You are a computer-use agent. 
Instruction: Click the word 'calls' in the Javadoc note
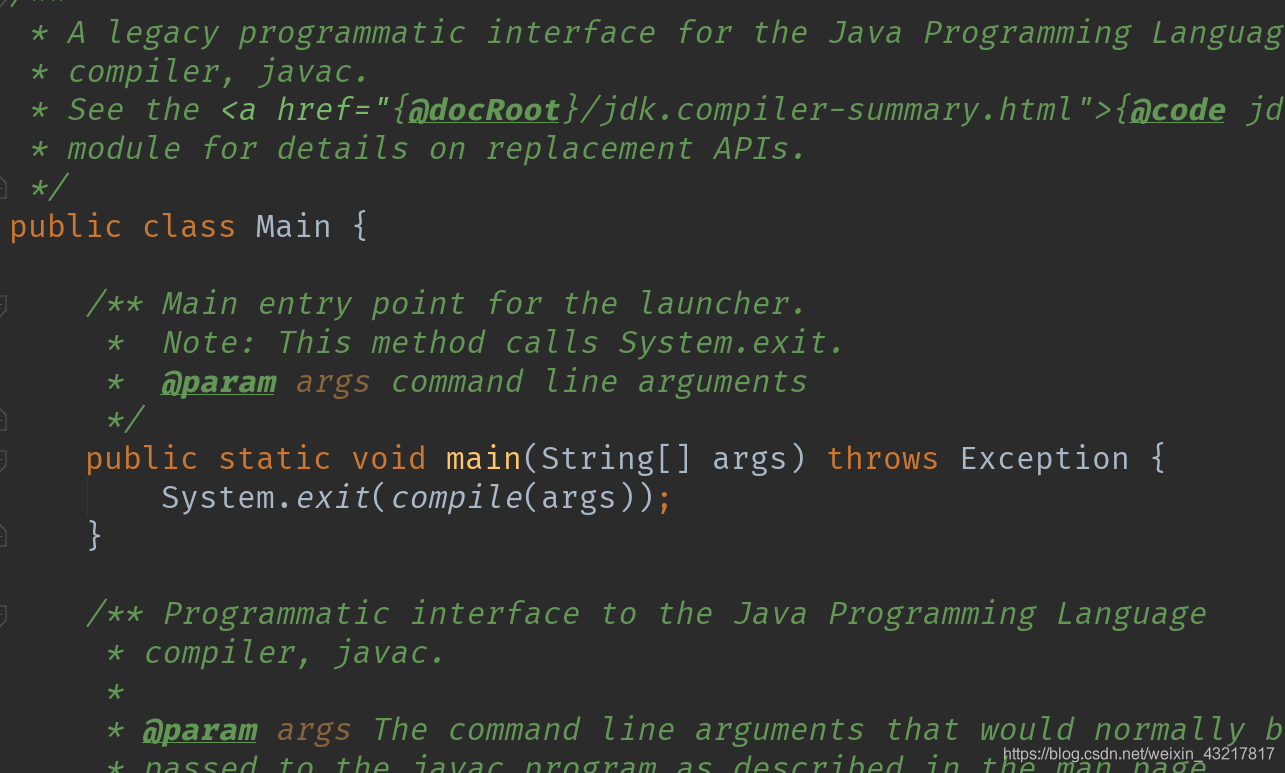pyautogui.click(x=551, y=342)
